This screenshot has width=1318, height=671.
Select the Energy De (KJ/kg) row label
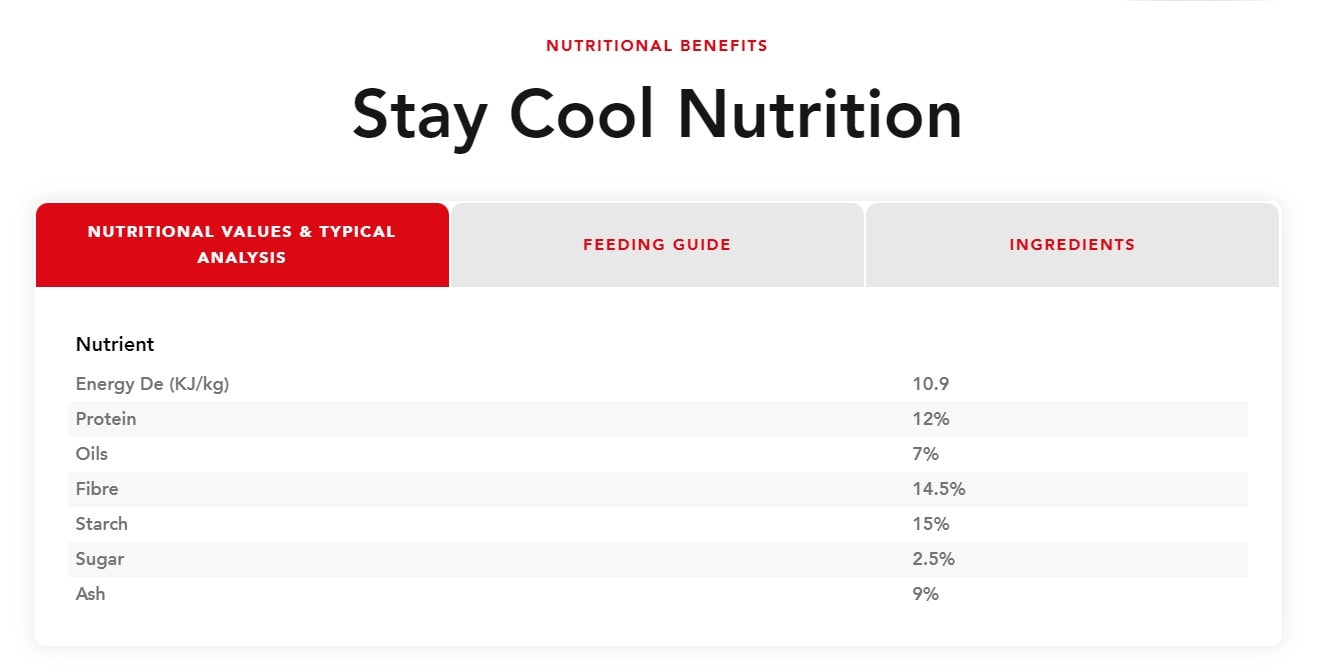pos(153,384)
